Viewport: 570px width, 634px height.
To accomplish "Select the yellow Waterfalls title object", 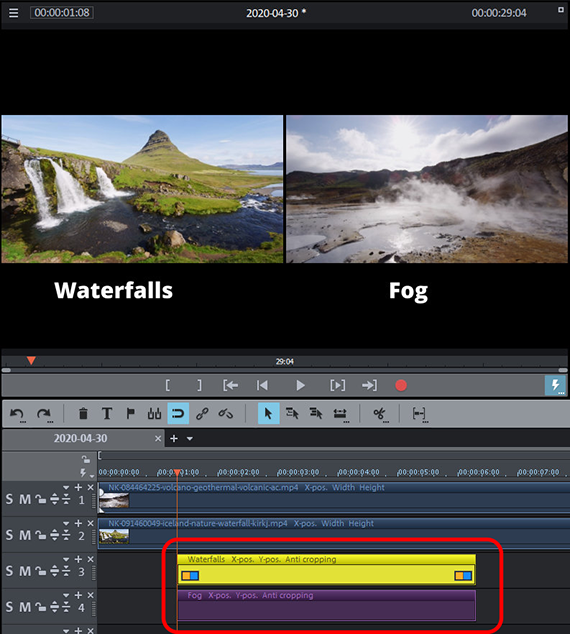I will point(326,570).
